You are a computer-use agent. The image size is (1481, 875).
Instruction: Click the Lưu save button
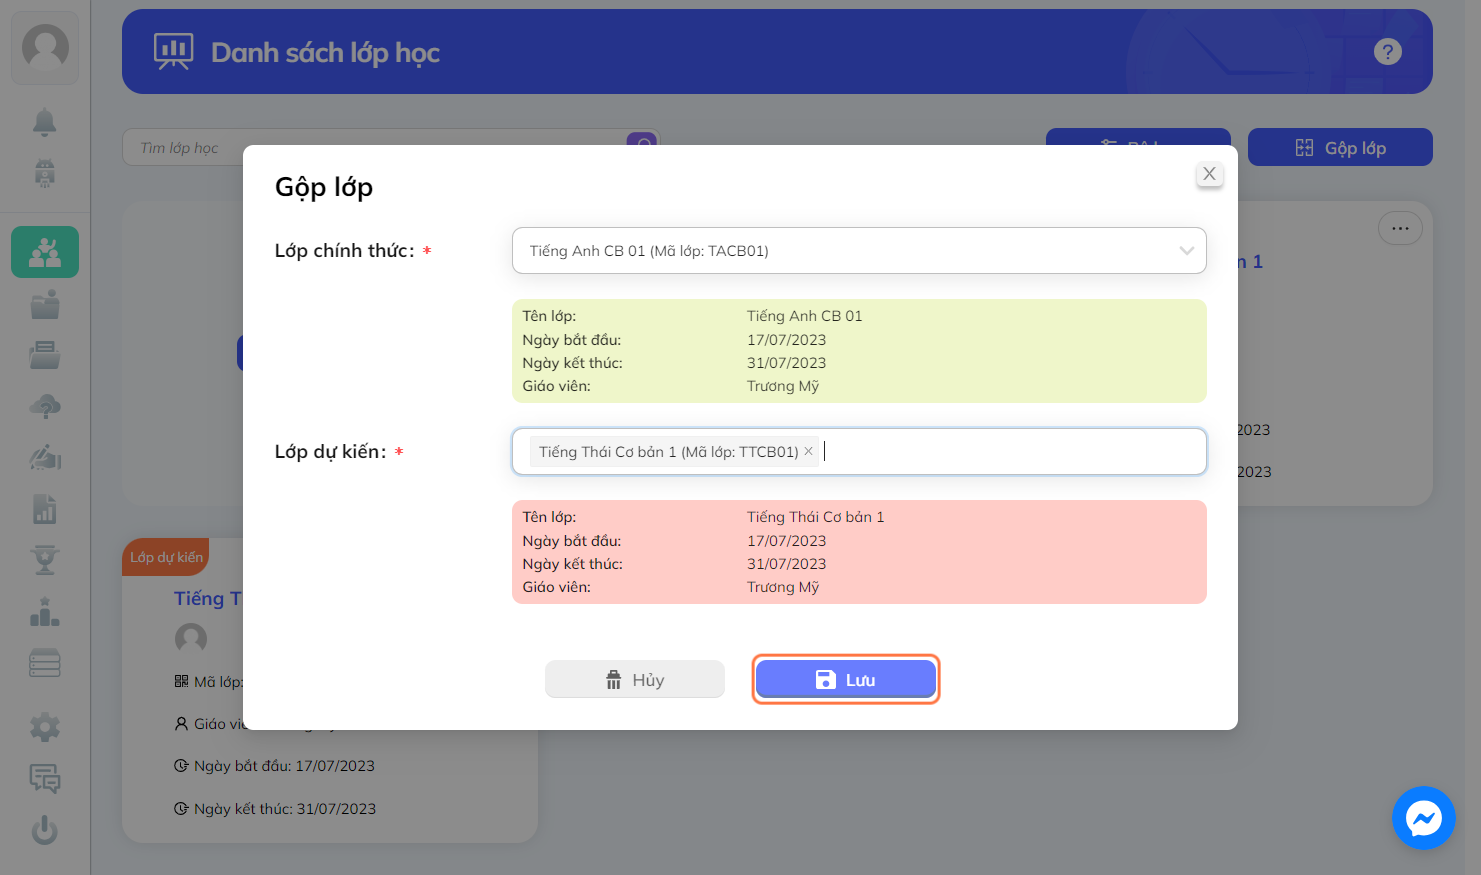tap(846, 680)
